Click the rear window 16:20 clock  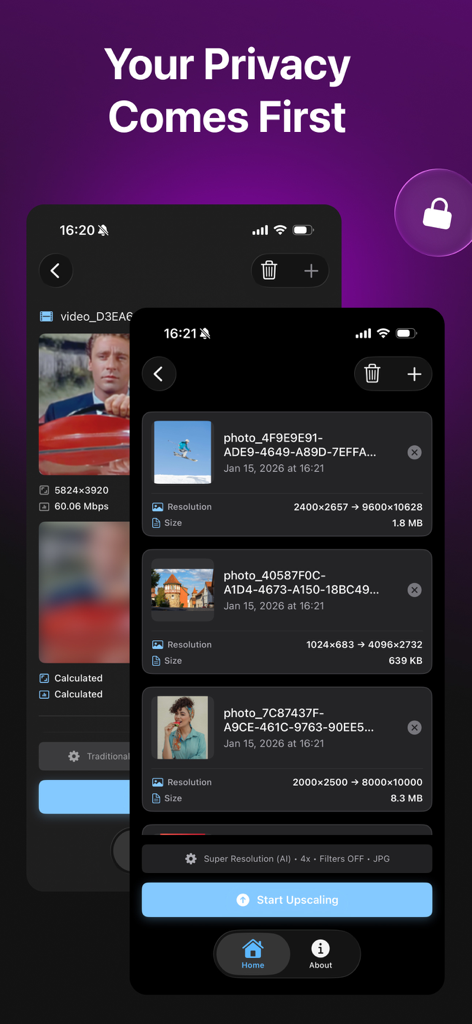[x=77, y=231]
